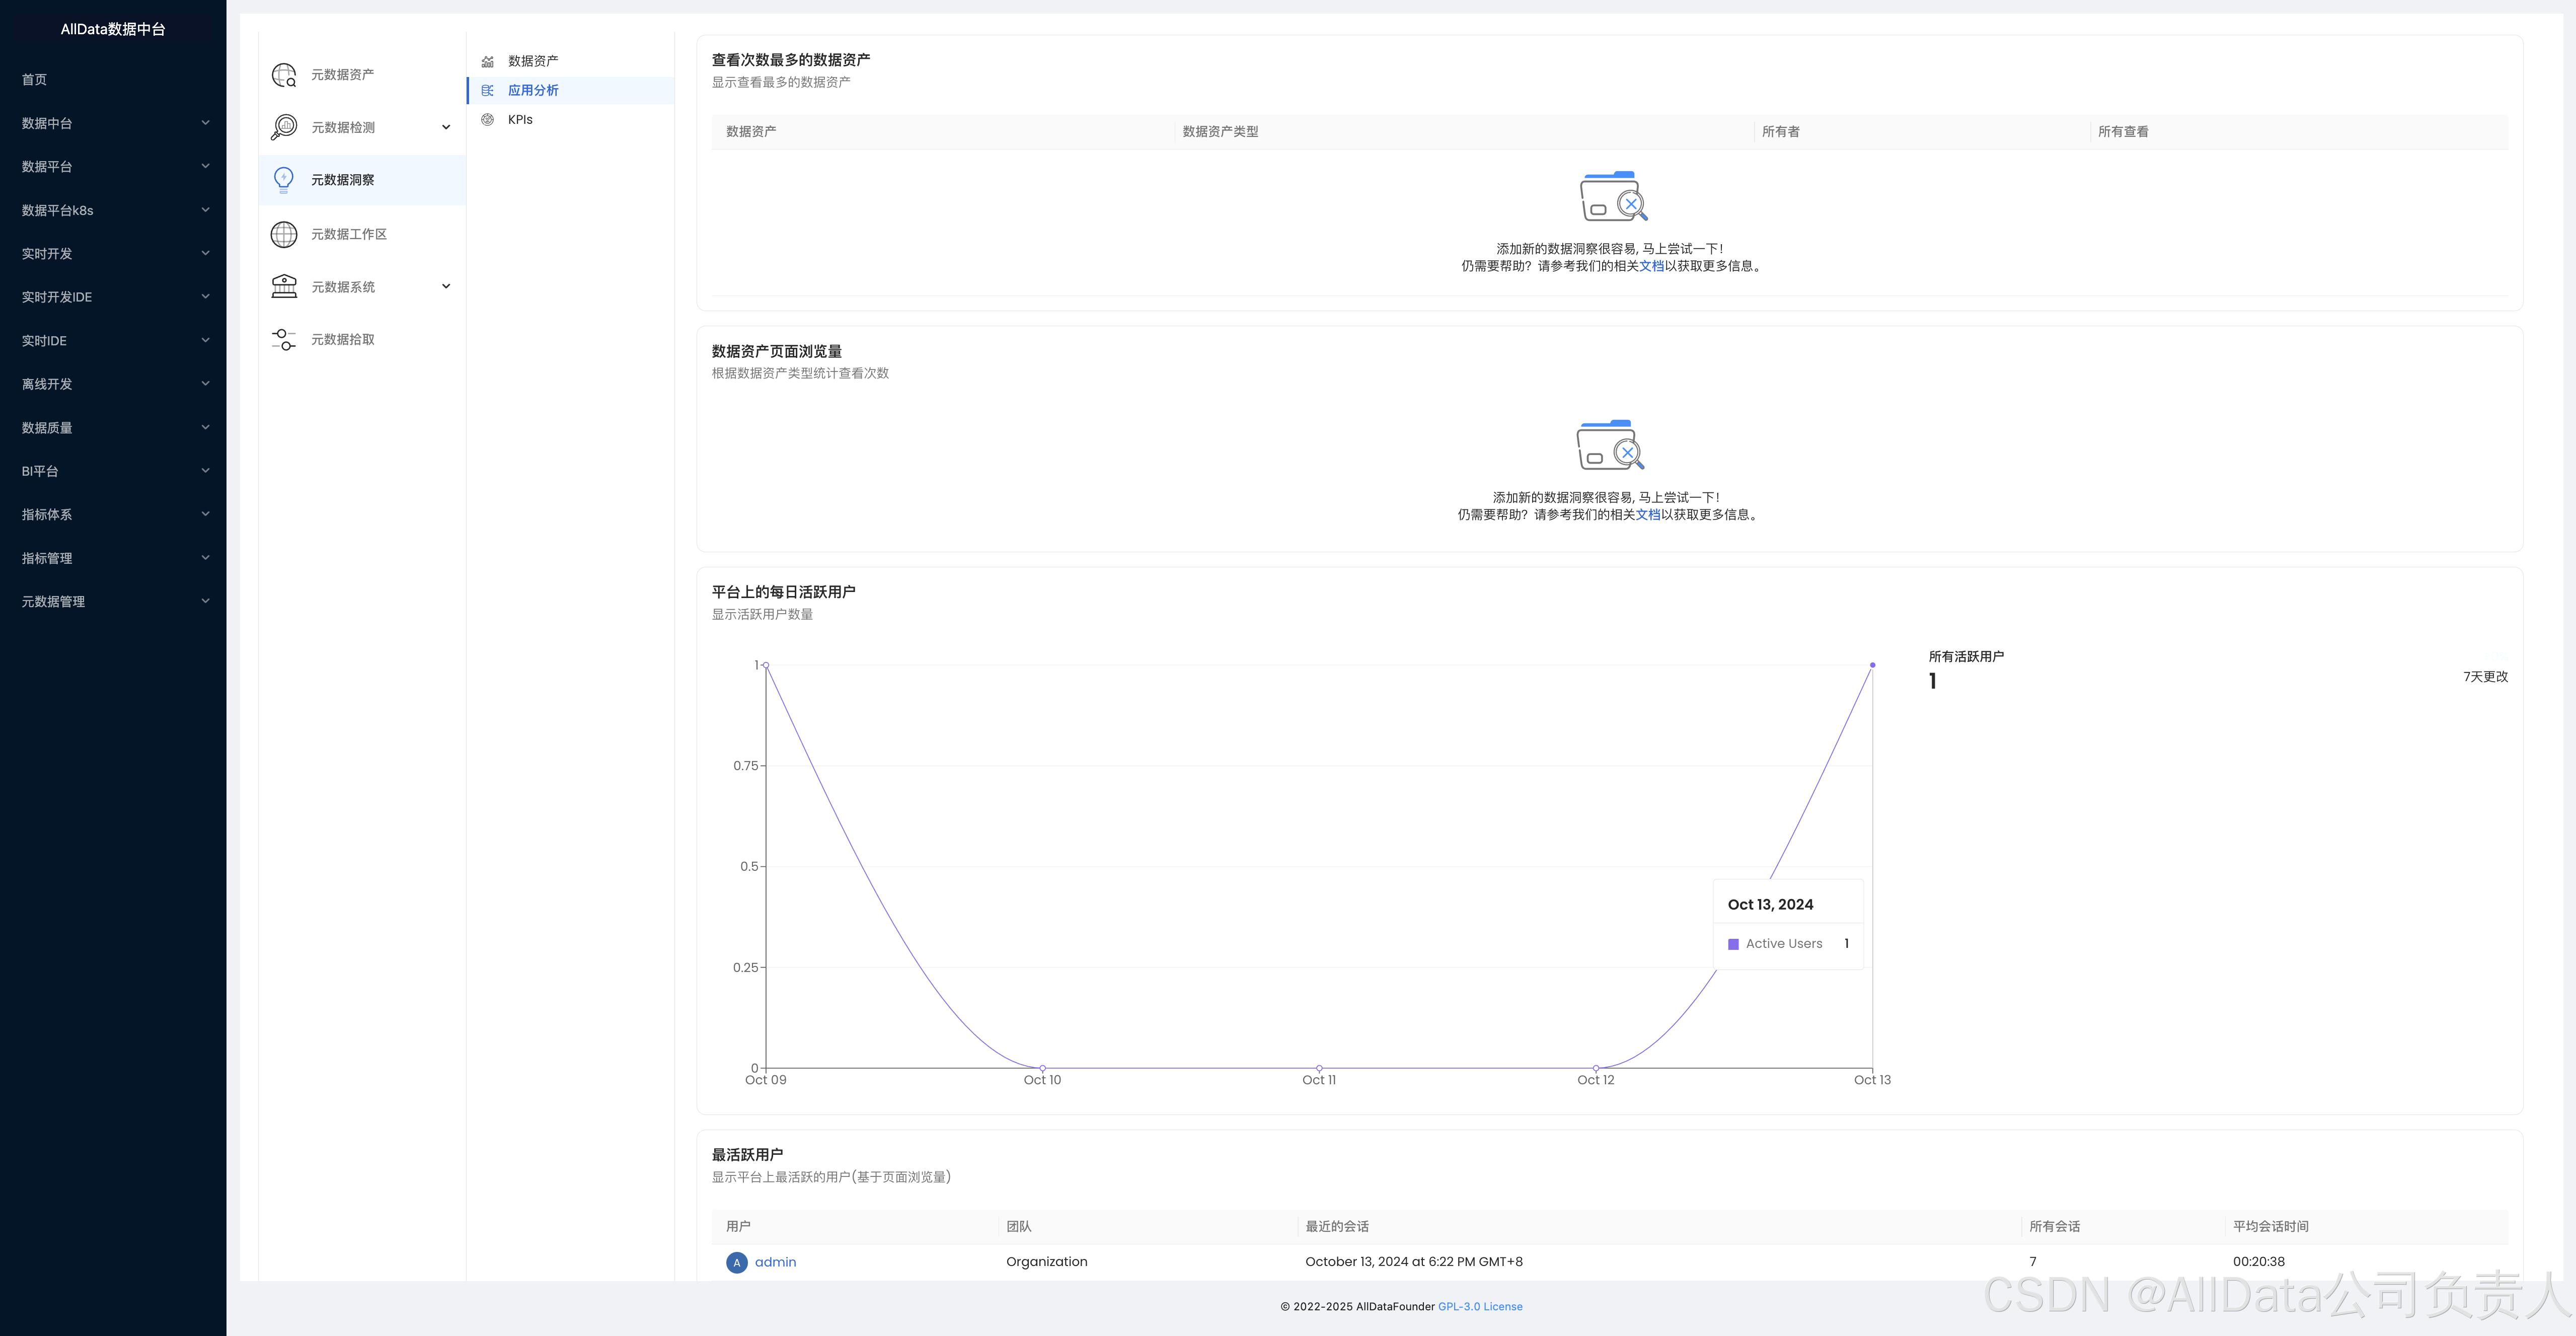
Task: Click the KPIs icon in the submenu
Action: tap(488, 119)
